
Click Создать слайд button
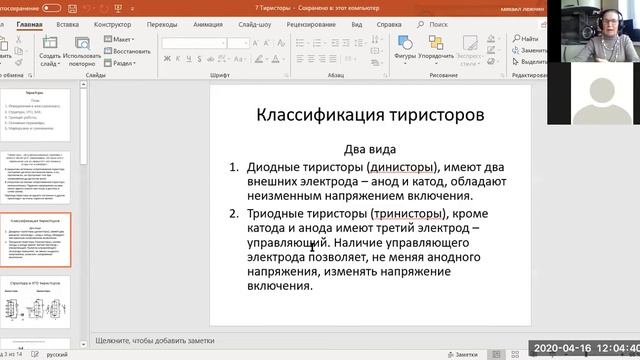pyautogui.click(x=50, y=51)
